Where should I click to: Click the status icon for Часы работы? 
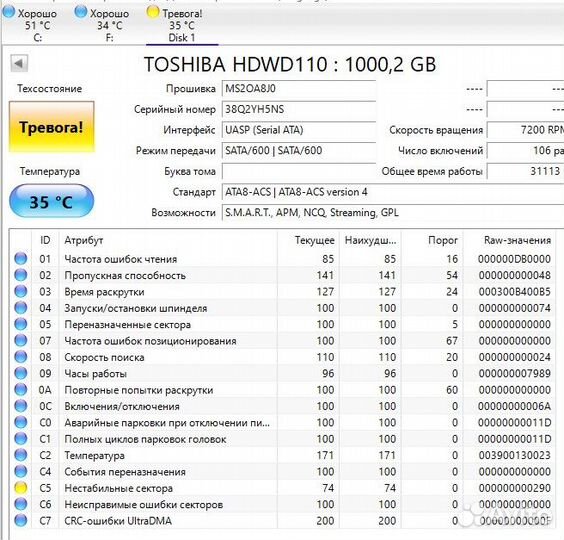coord(21,373)
